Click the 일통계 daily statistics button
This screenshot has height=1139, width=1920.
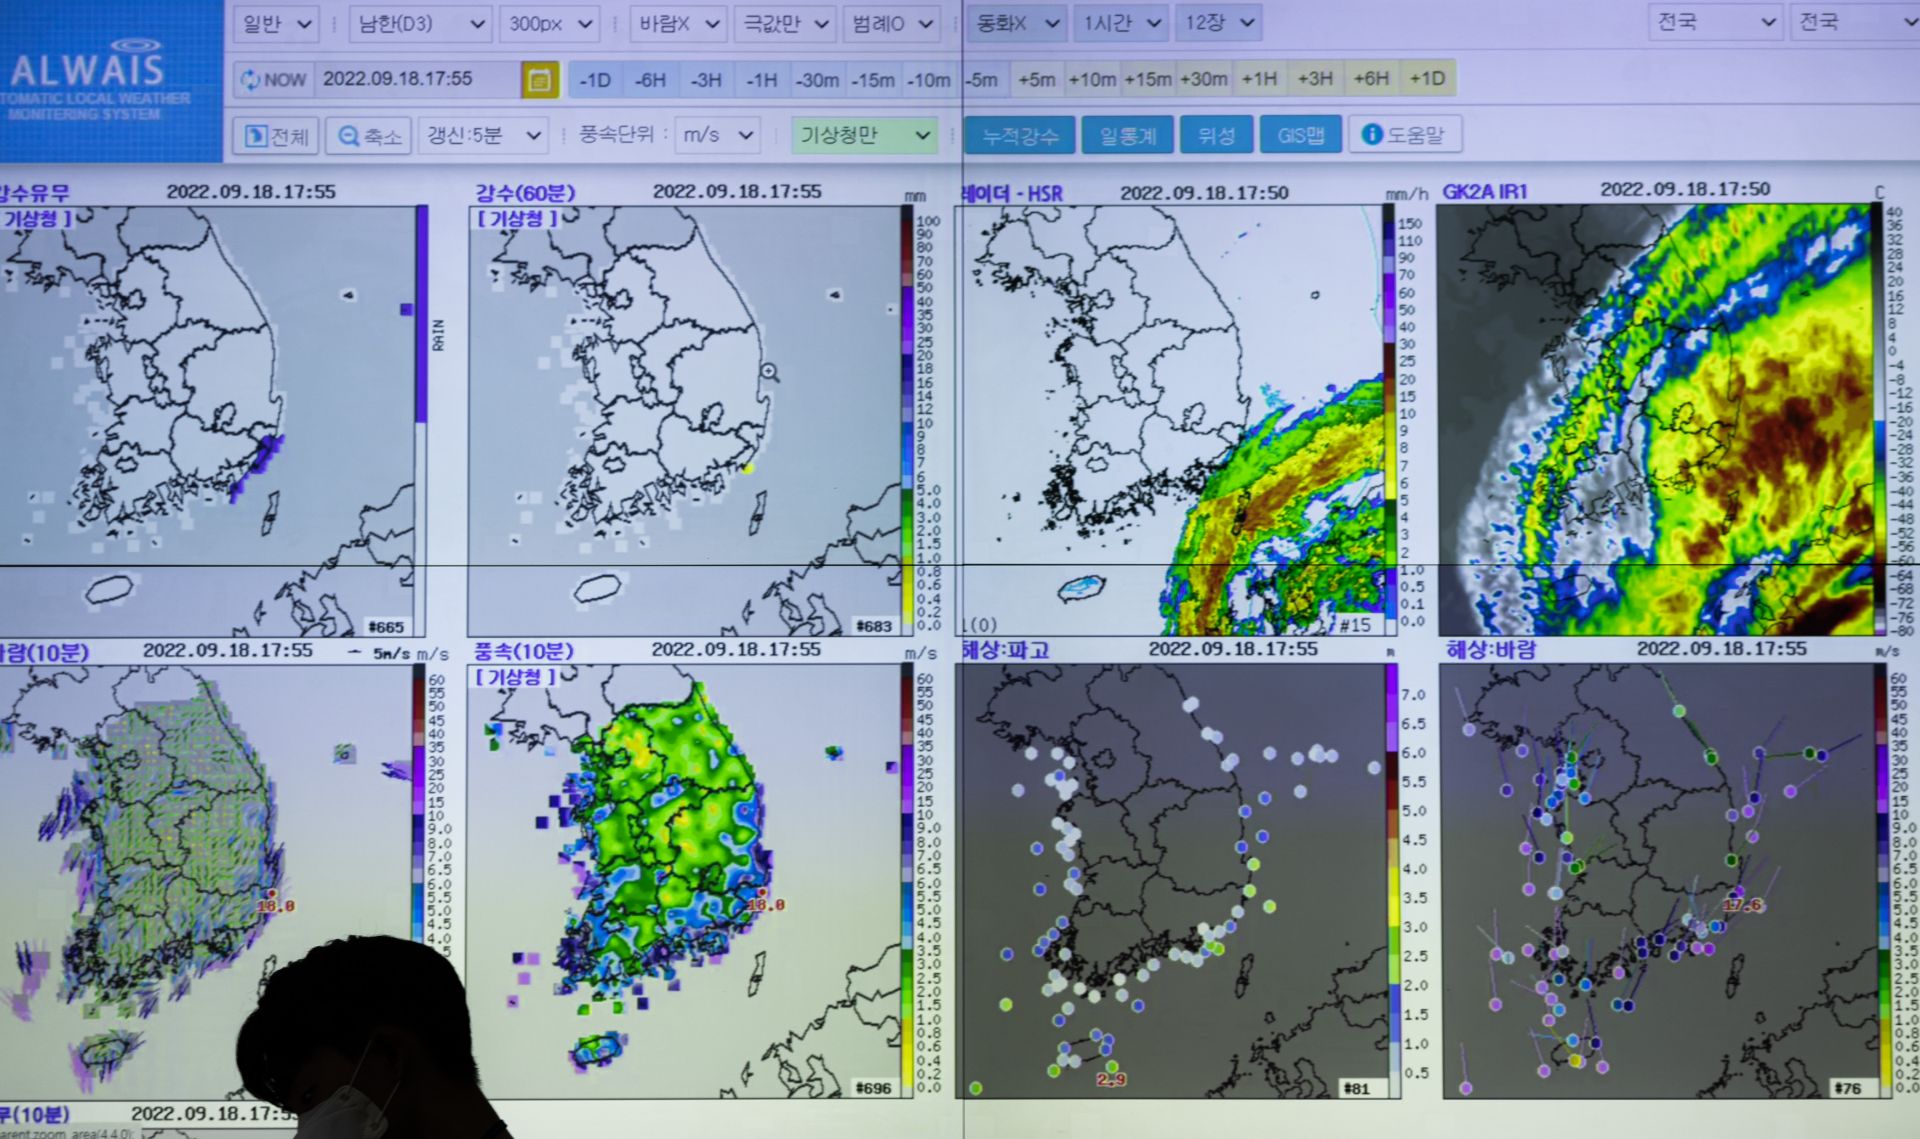pos(1128,135)
